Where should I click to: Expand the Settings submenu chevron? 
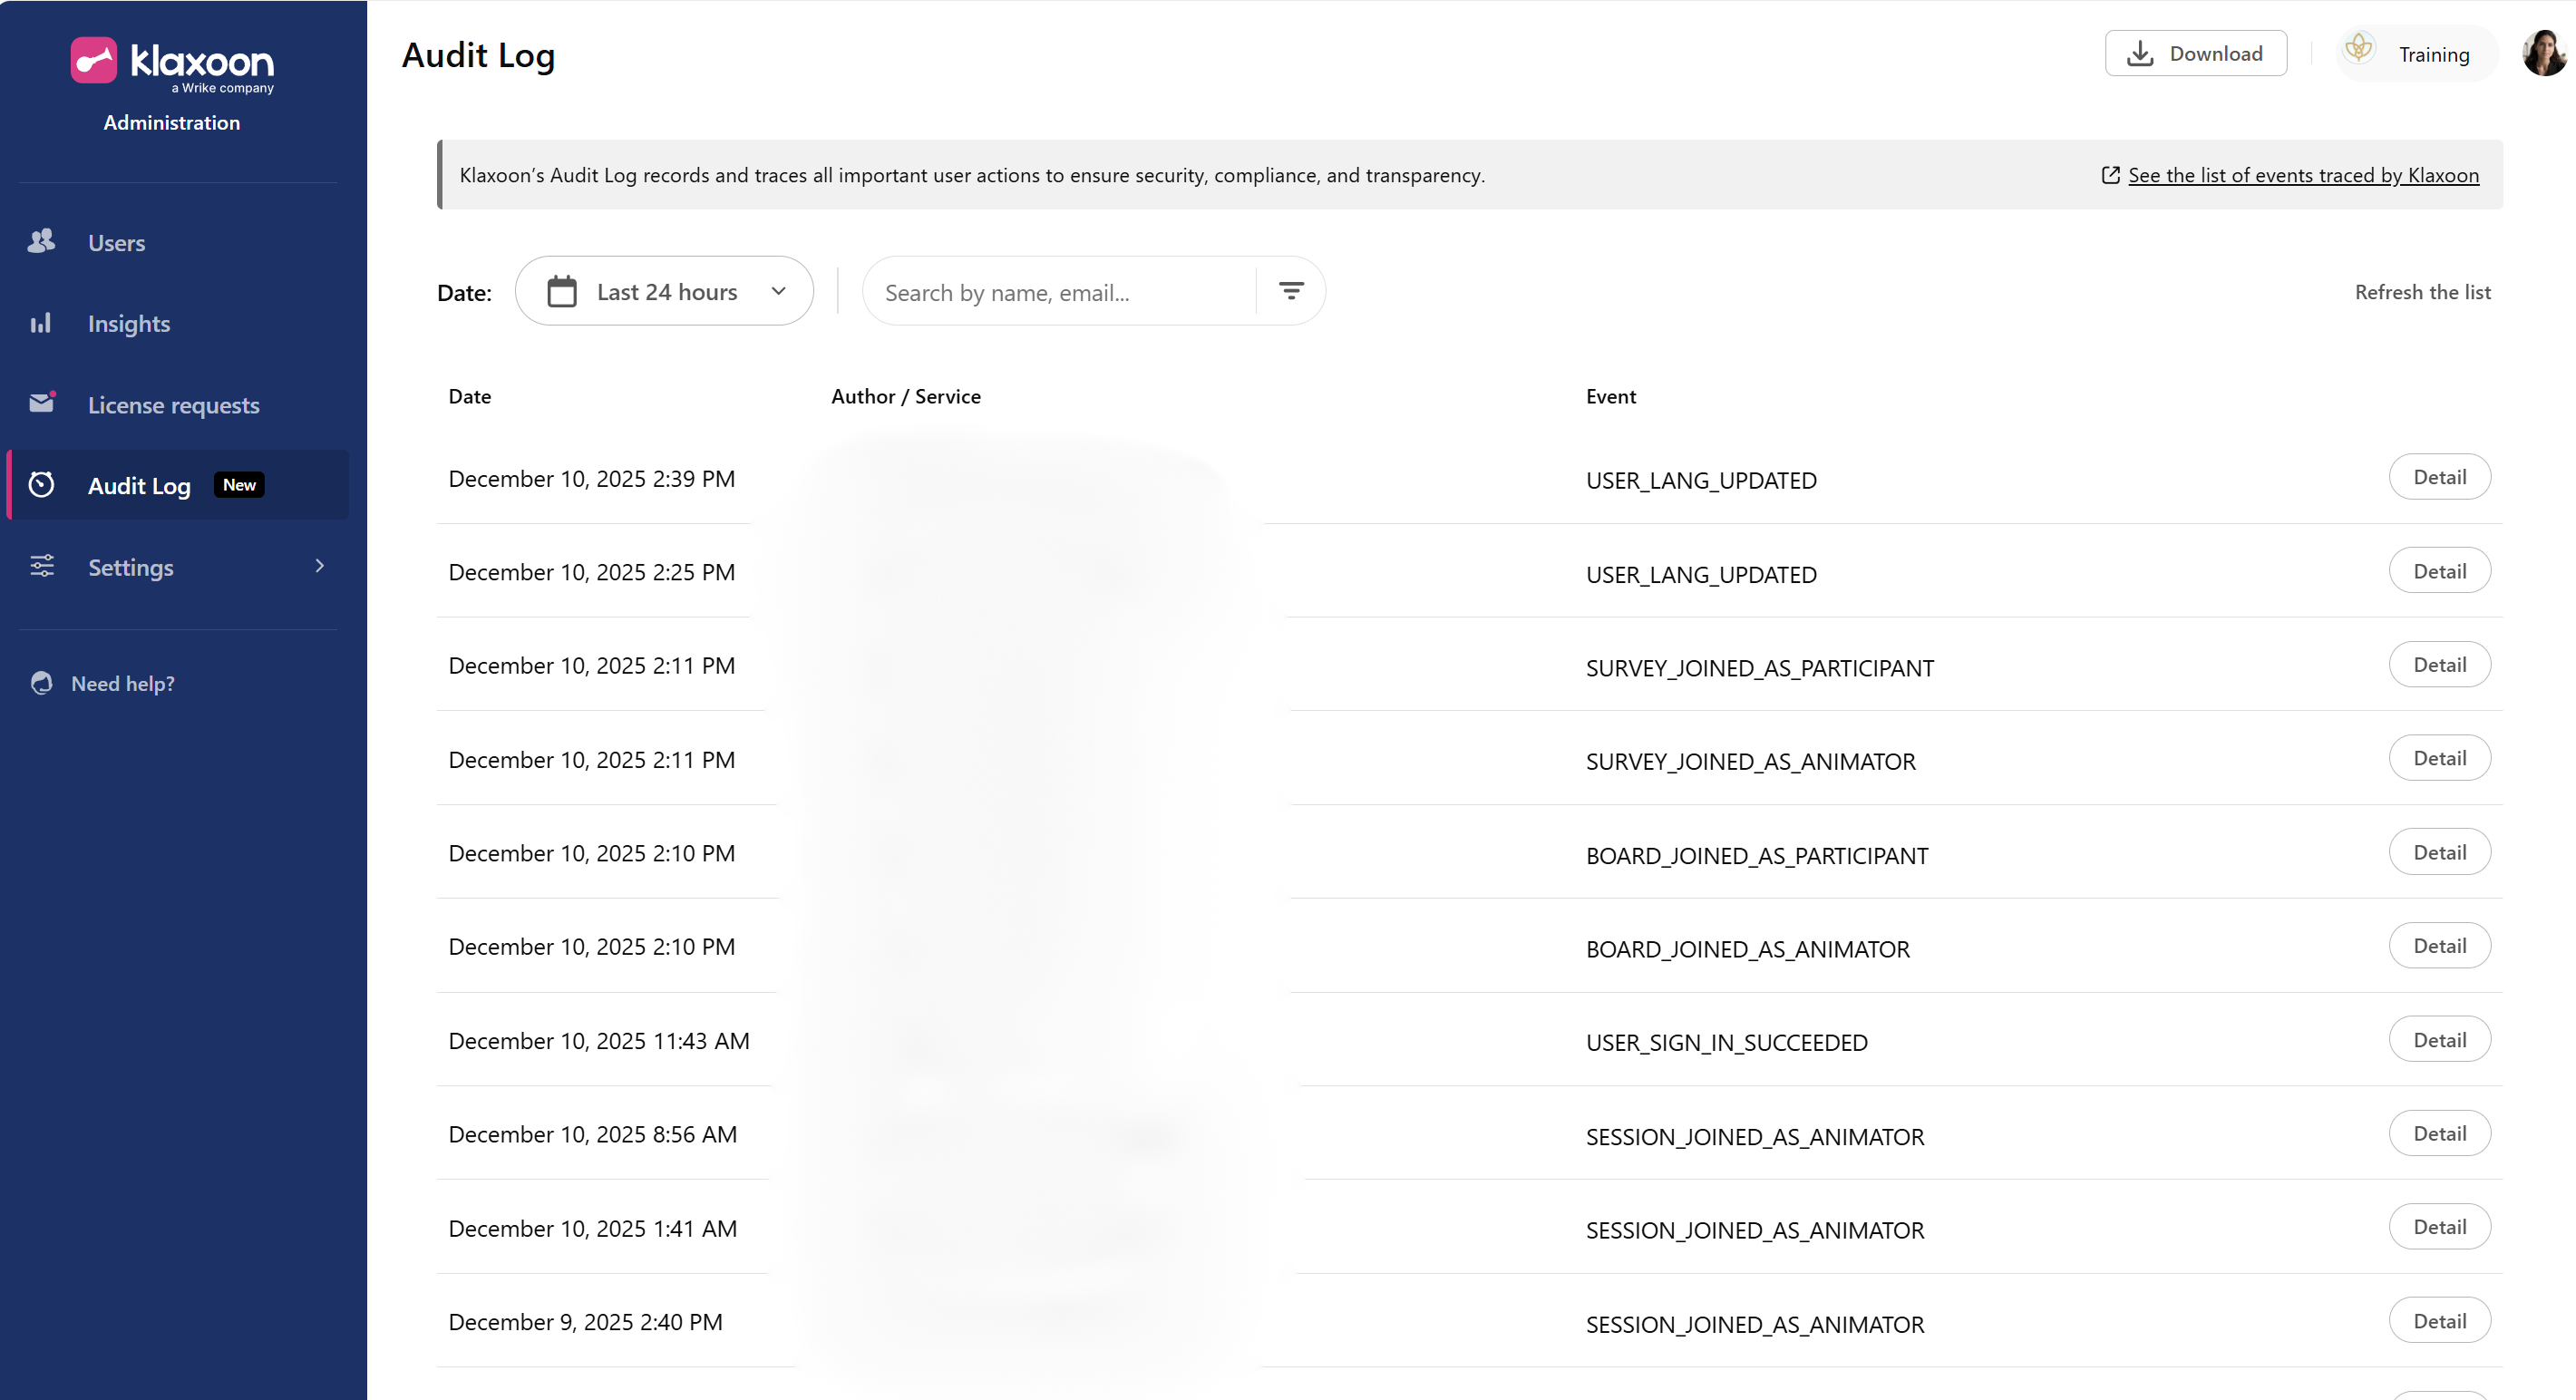(x=320, y=566)
